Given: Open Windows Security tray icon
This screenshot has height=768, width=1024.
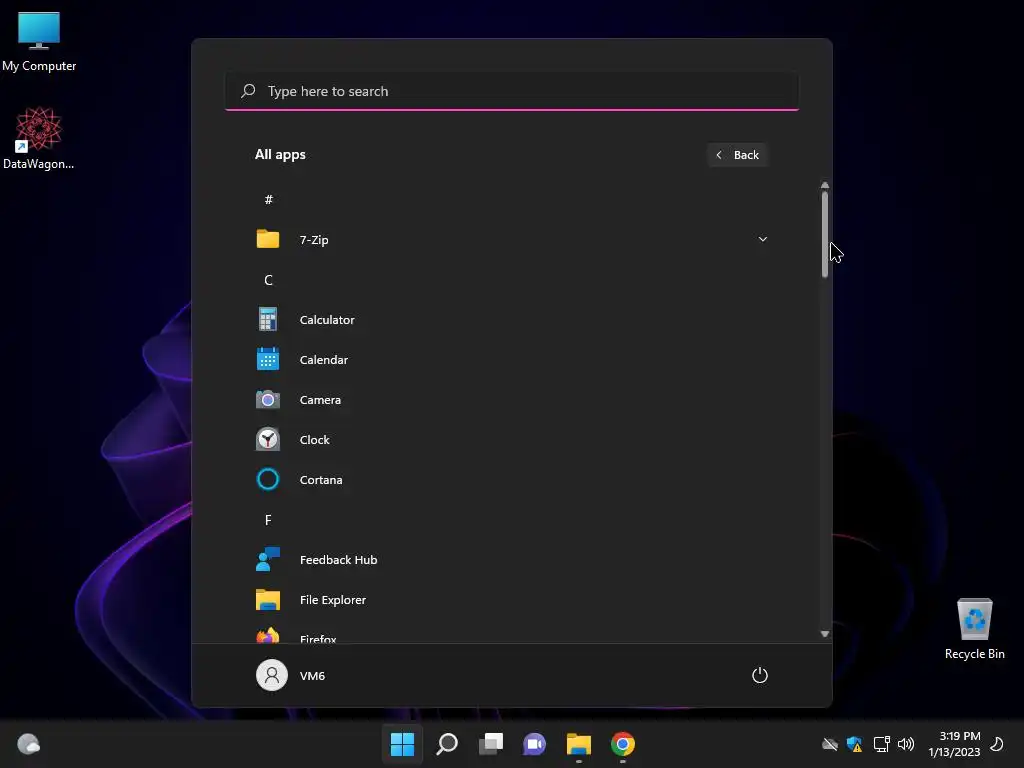Looking at the screenshot, I should pos(854,744).
